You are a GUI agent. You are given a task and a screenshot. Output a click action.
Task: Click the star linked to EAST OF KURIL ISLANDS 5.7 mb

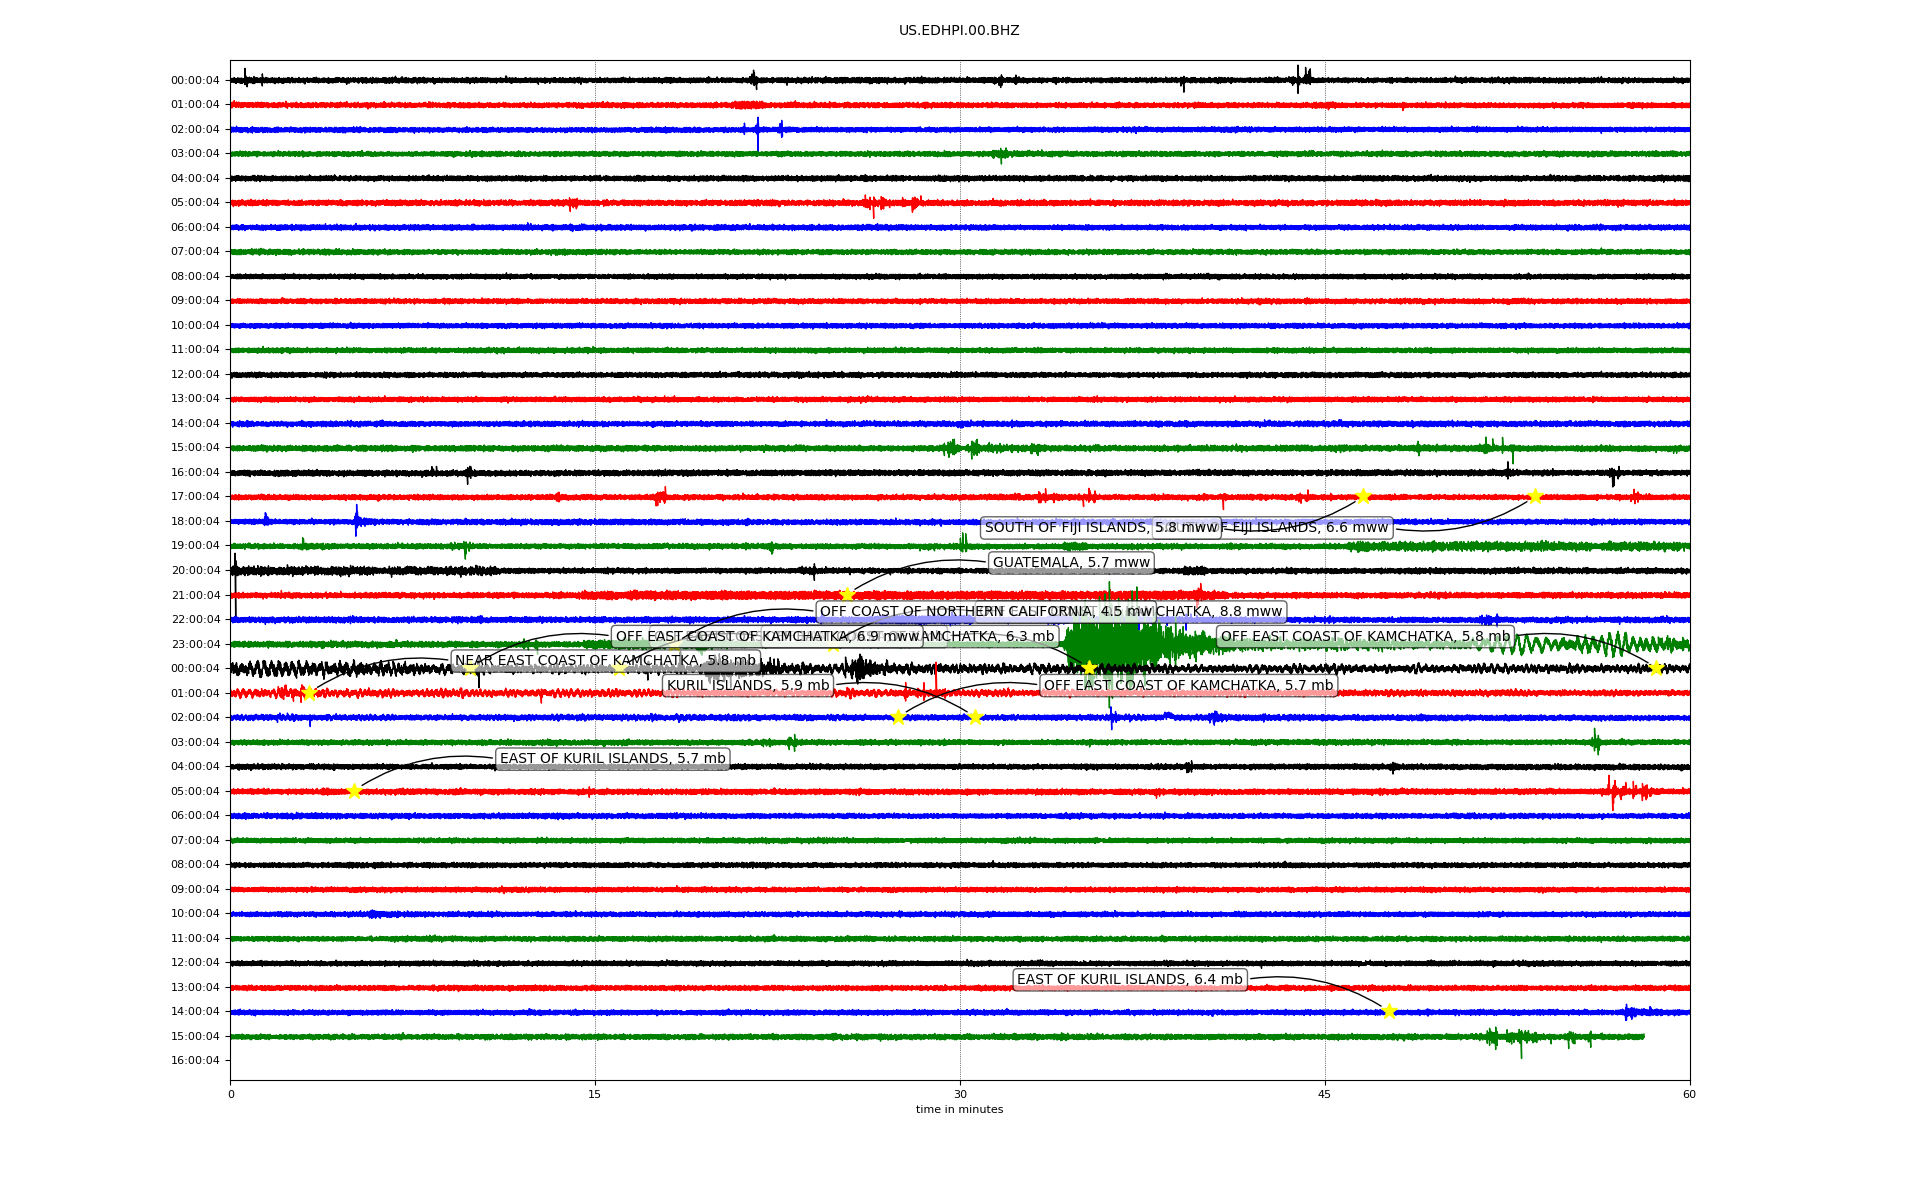[354, 791]
